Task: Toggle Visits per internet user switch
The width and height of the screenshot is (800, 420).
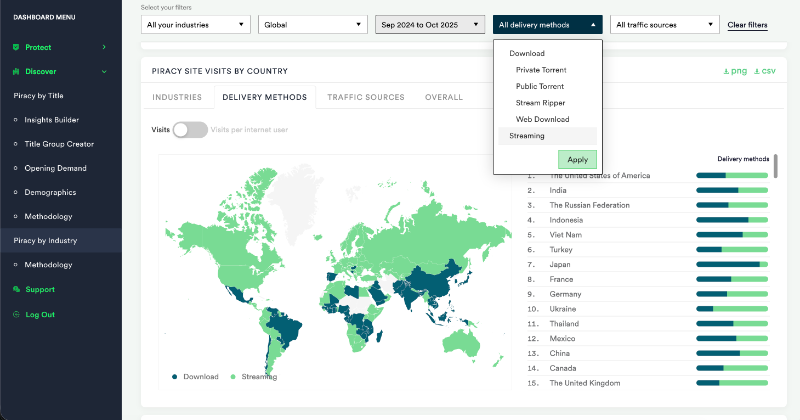Action: point(189,130)
